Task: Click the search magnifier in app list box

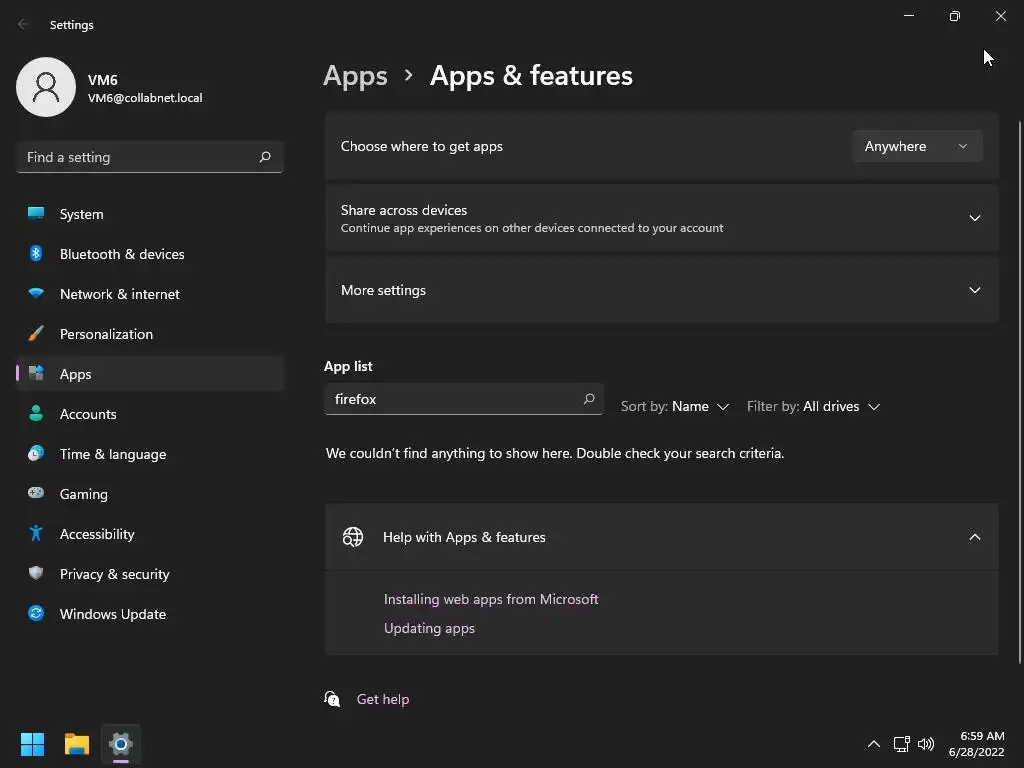Action: [589, 399]
